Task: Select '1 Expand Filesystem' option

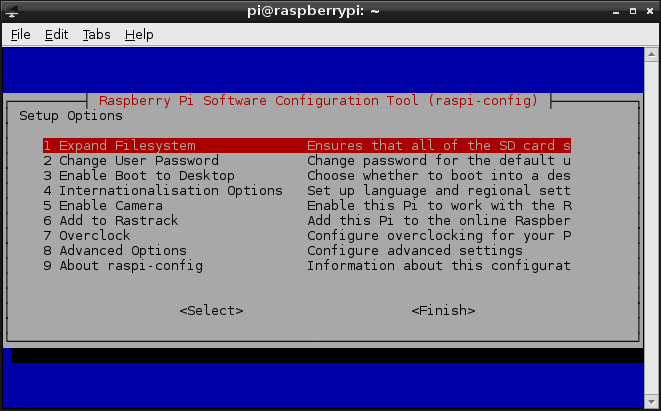Action: [306, 145]
